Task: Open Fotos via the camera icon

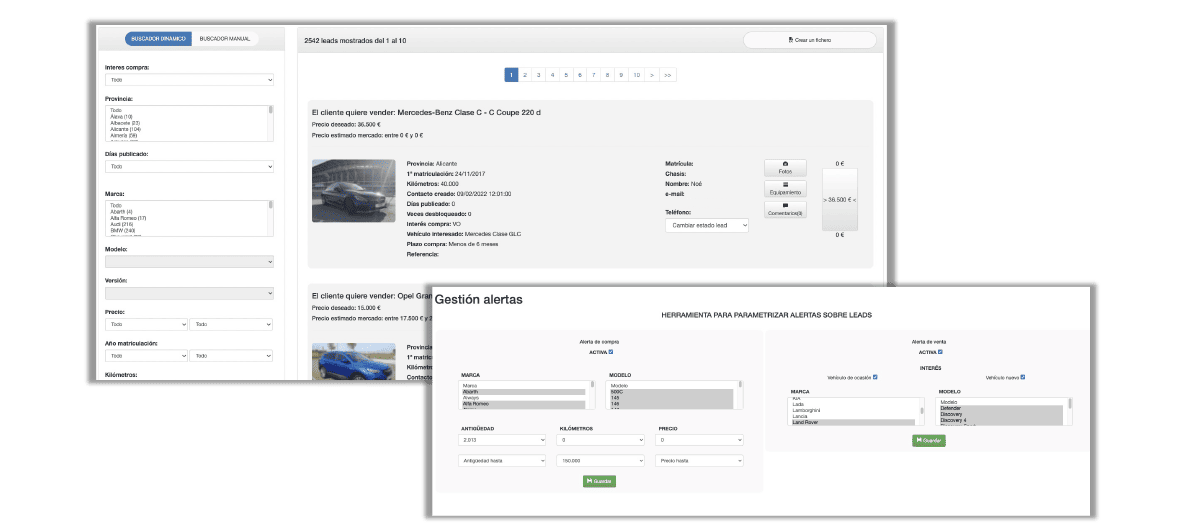Action: pos(785,164)
